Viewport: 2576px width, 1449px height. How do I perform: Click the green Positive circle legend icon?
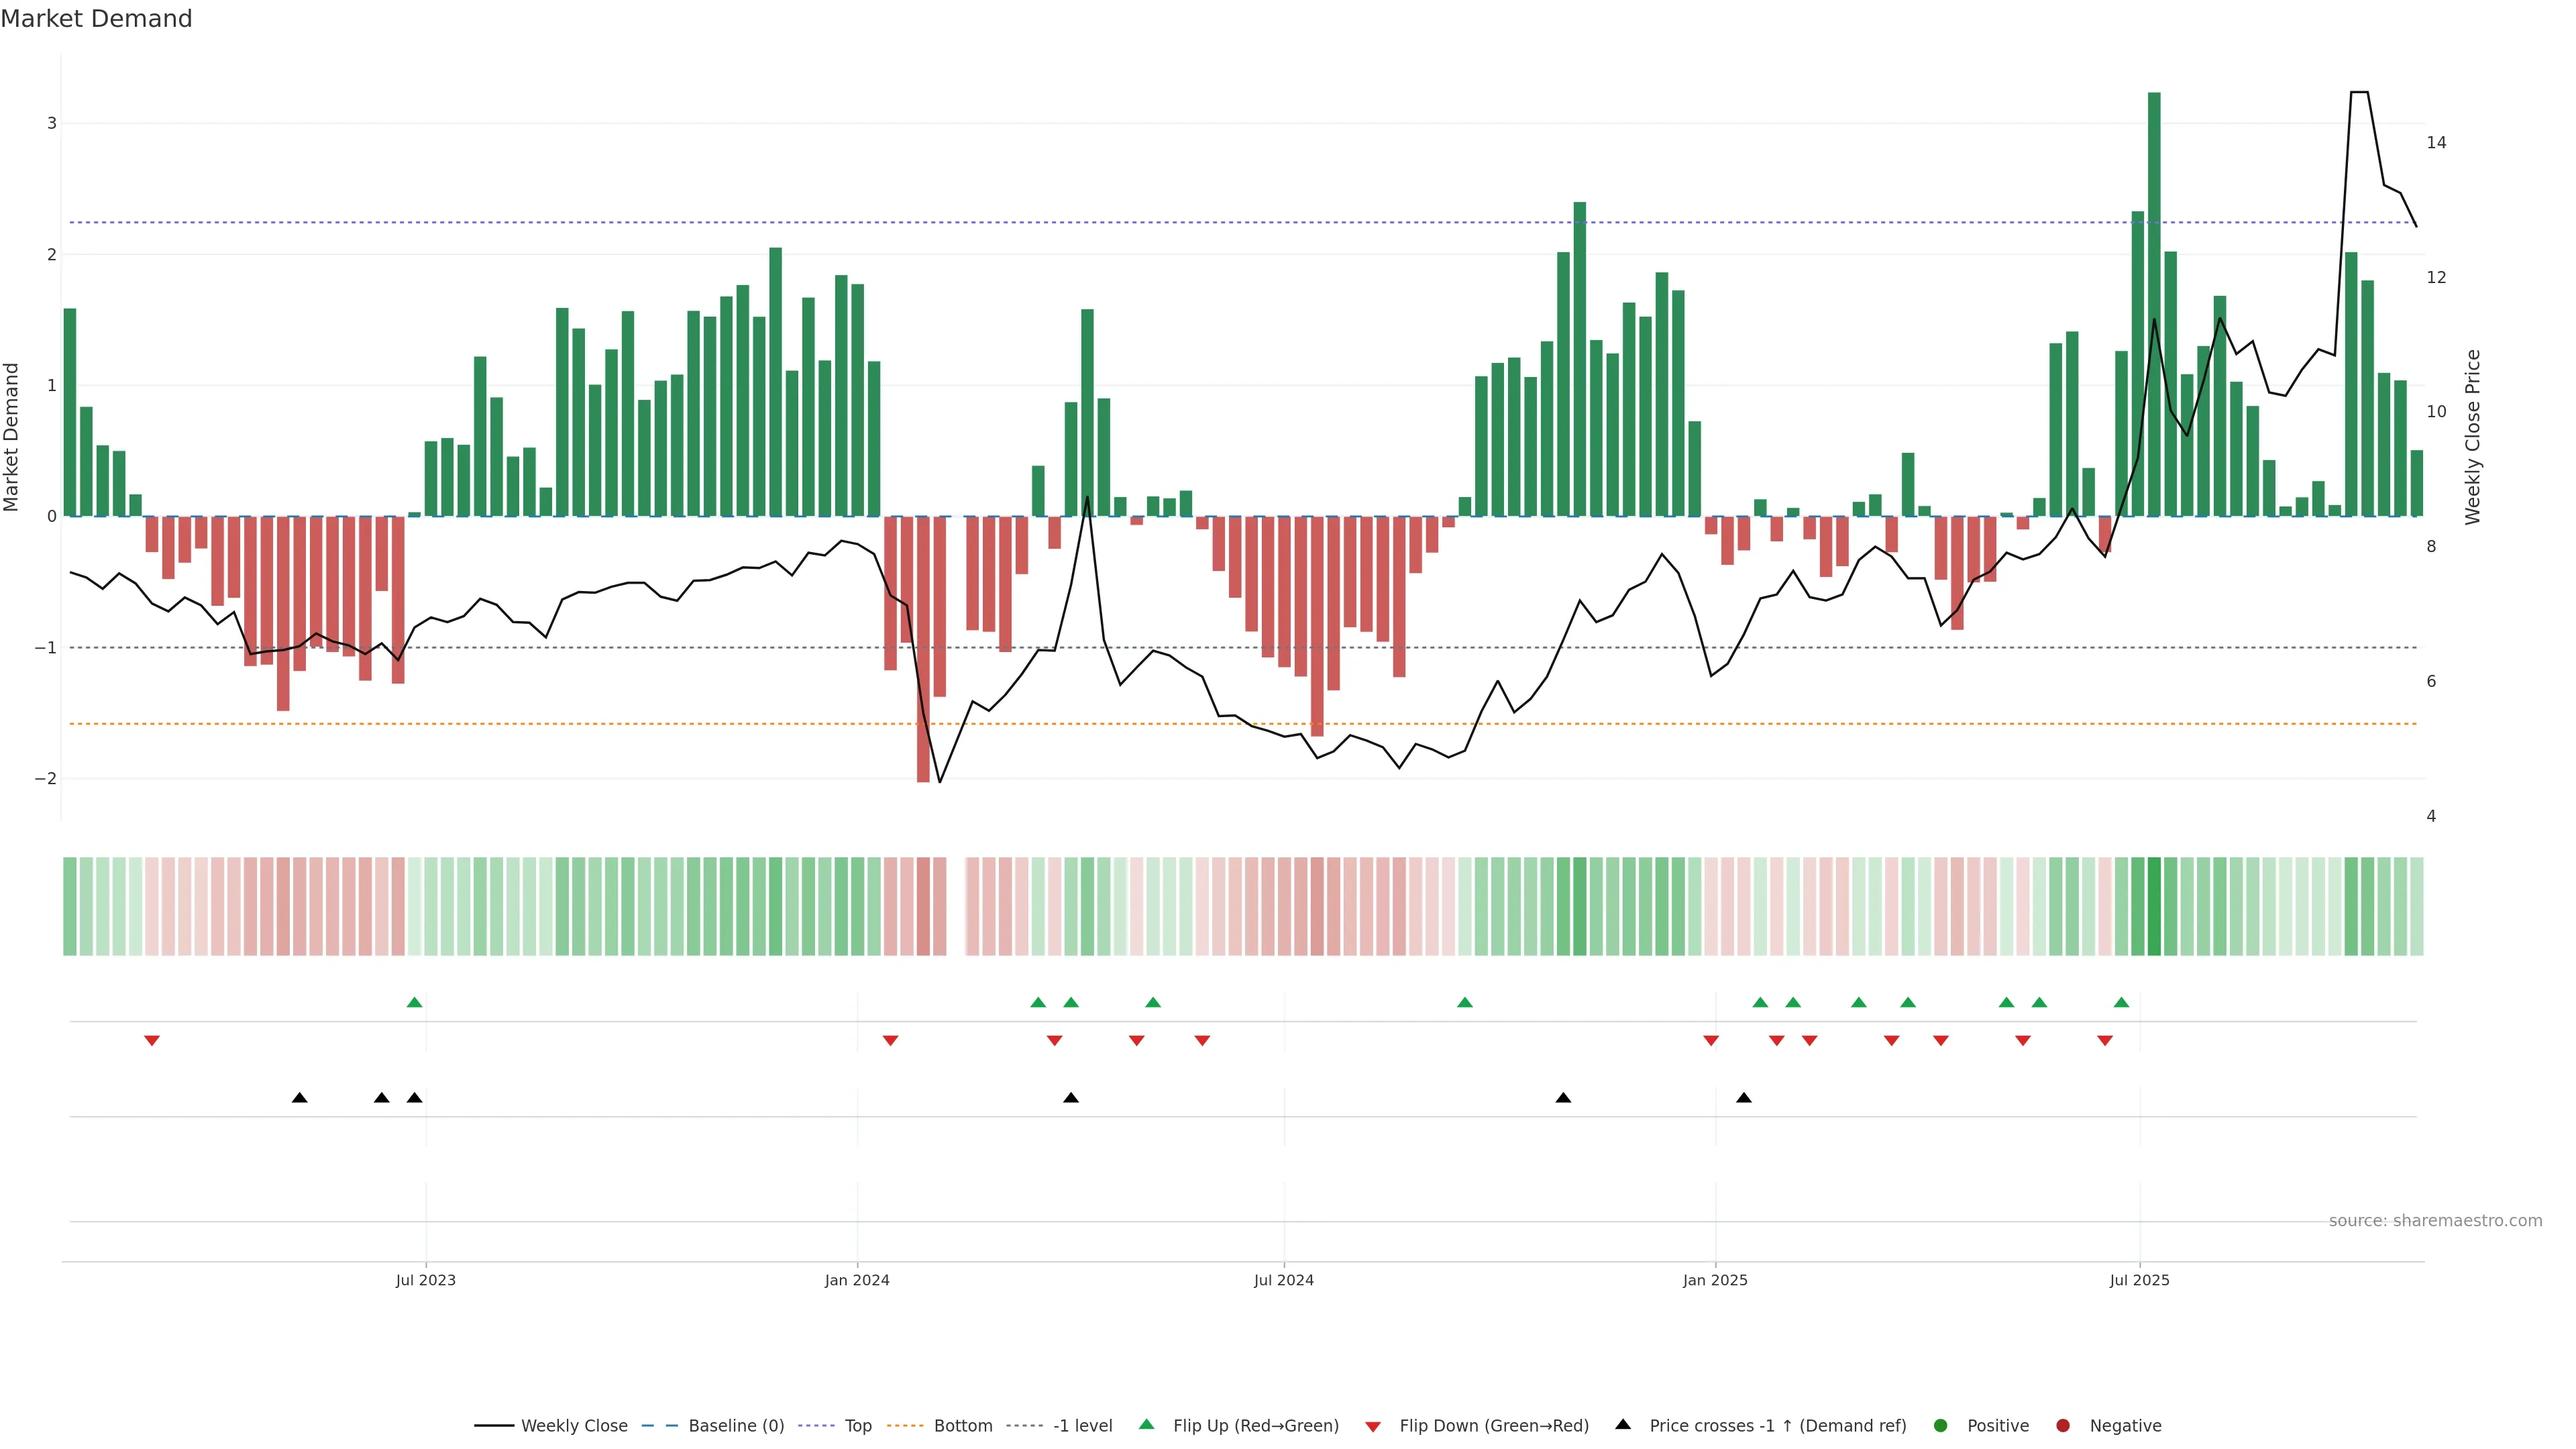[1941, 1426]
